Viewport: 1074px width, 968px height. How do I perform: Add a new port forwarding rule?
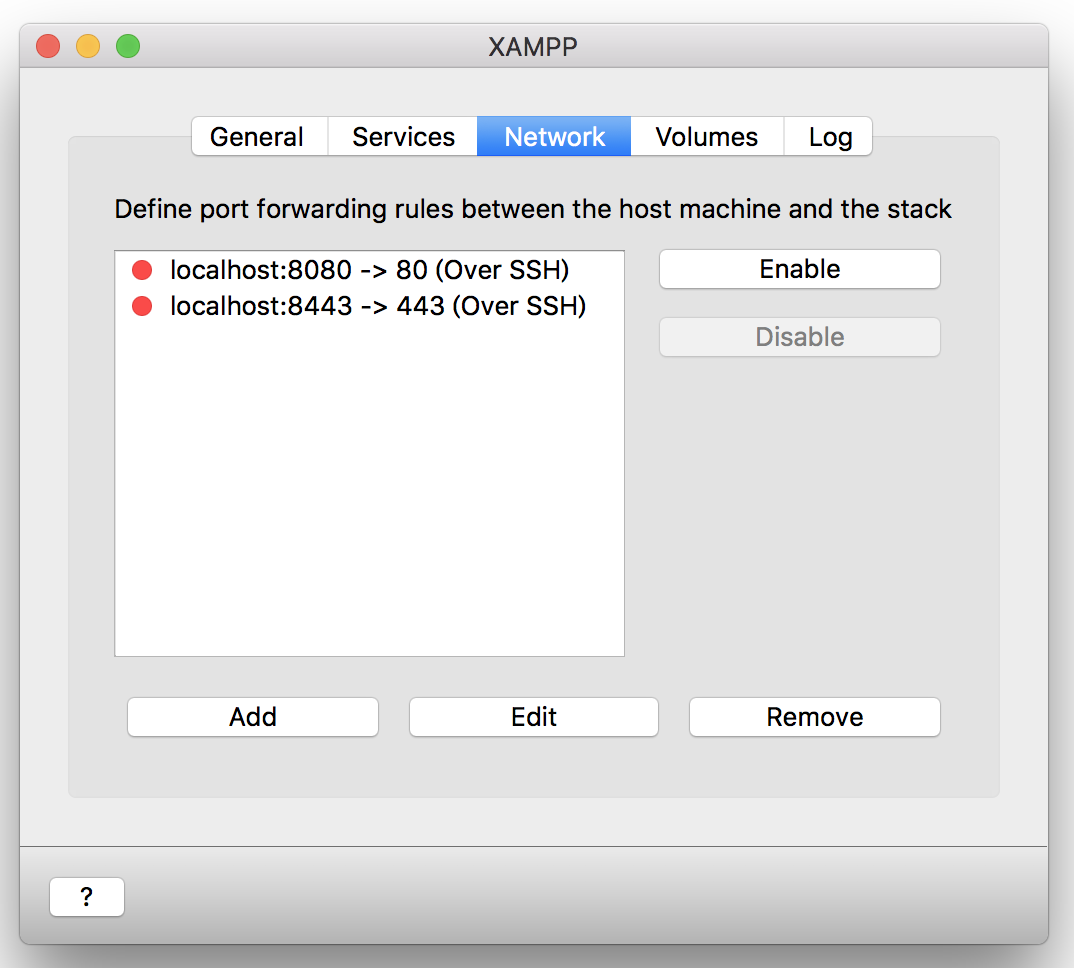(x=253, y=717)
